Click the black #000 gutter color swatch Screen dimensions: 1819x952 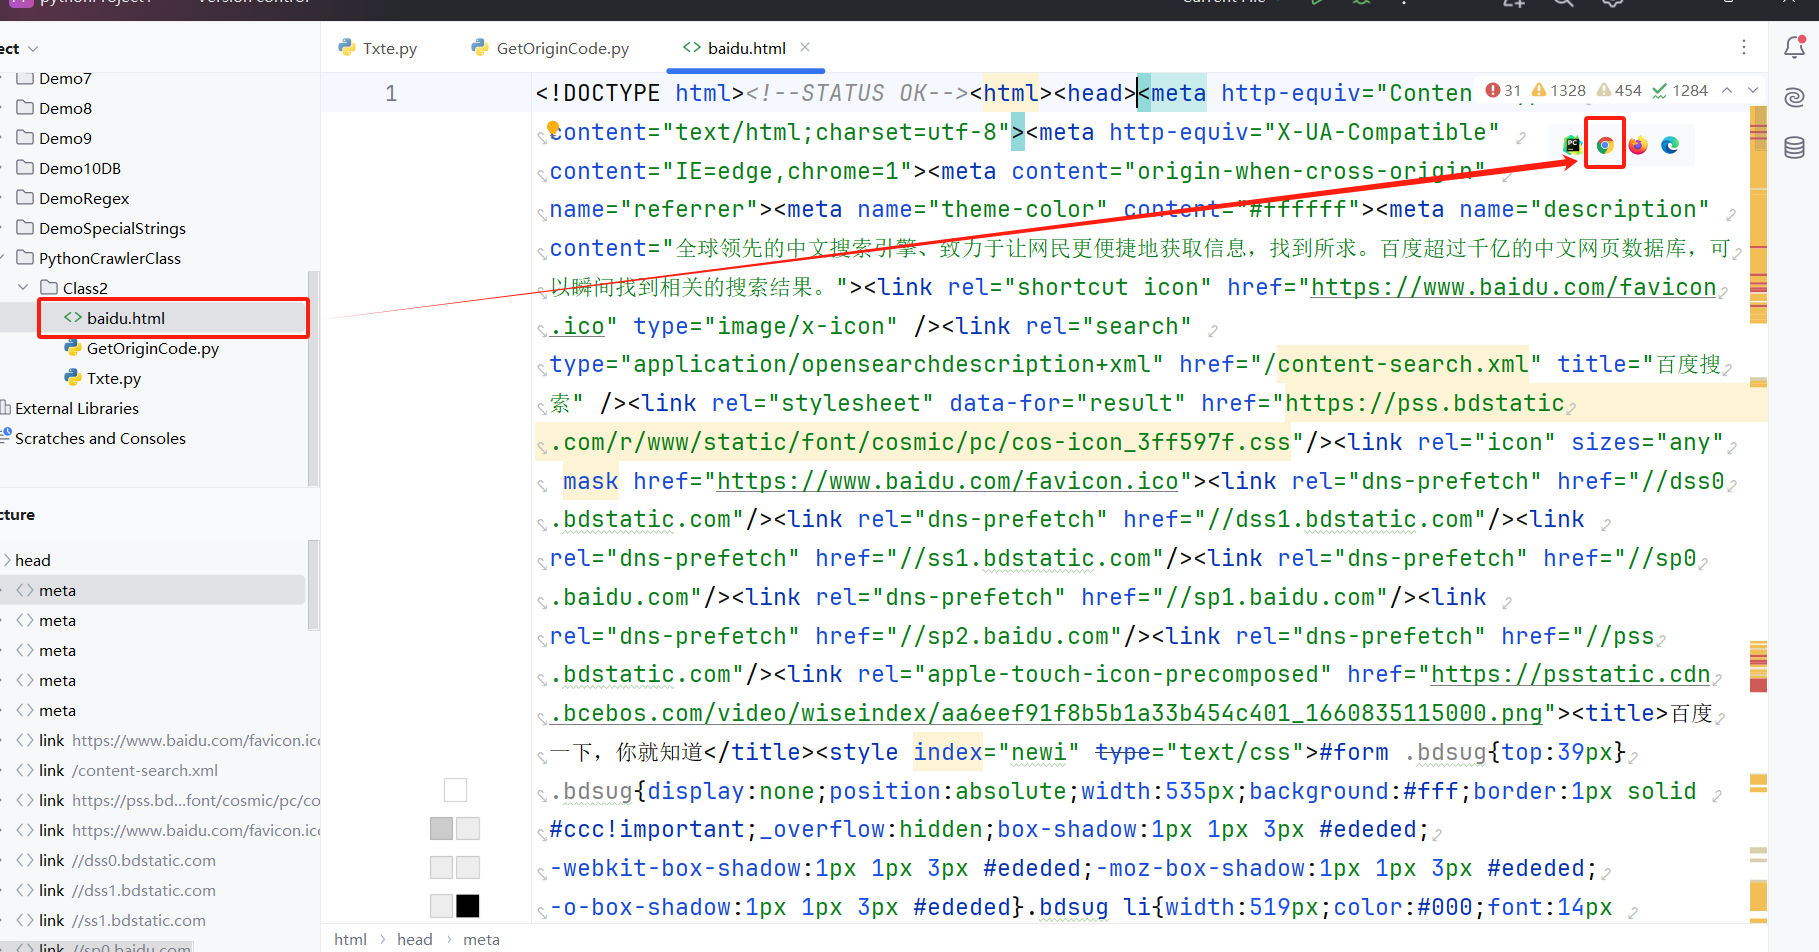point(468,906)
